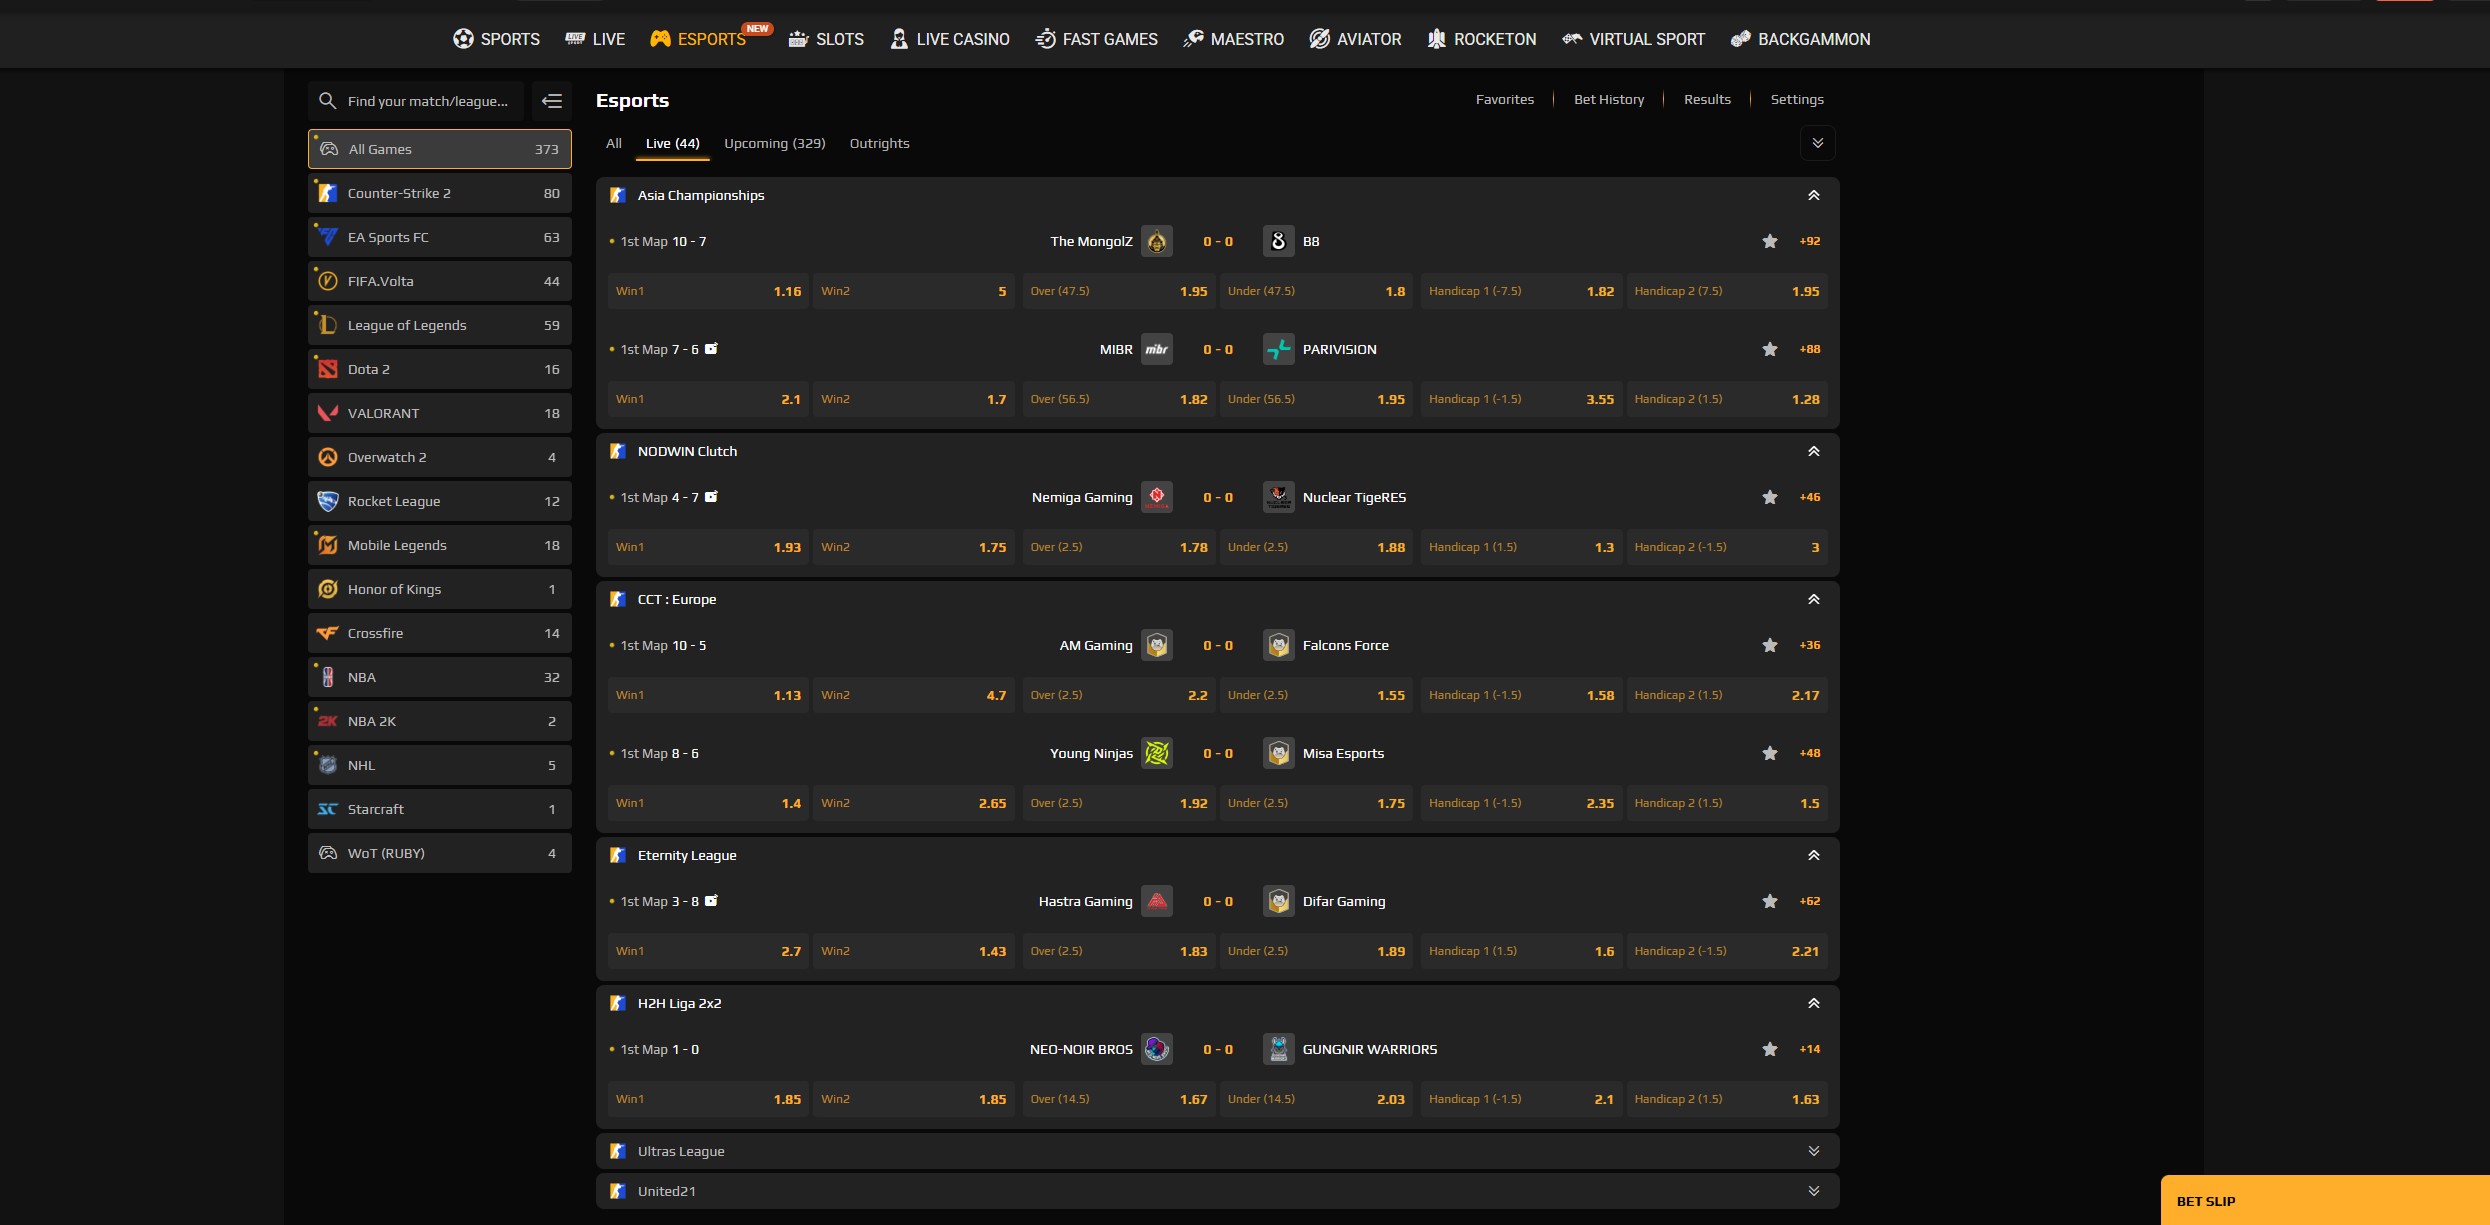Open WoT (RUBY) category

pyautogui.click(x=440, y=853)
